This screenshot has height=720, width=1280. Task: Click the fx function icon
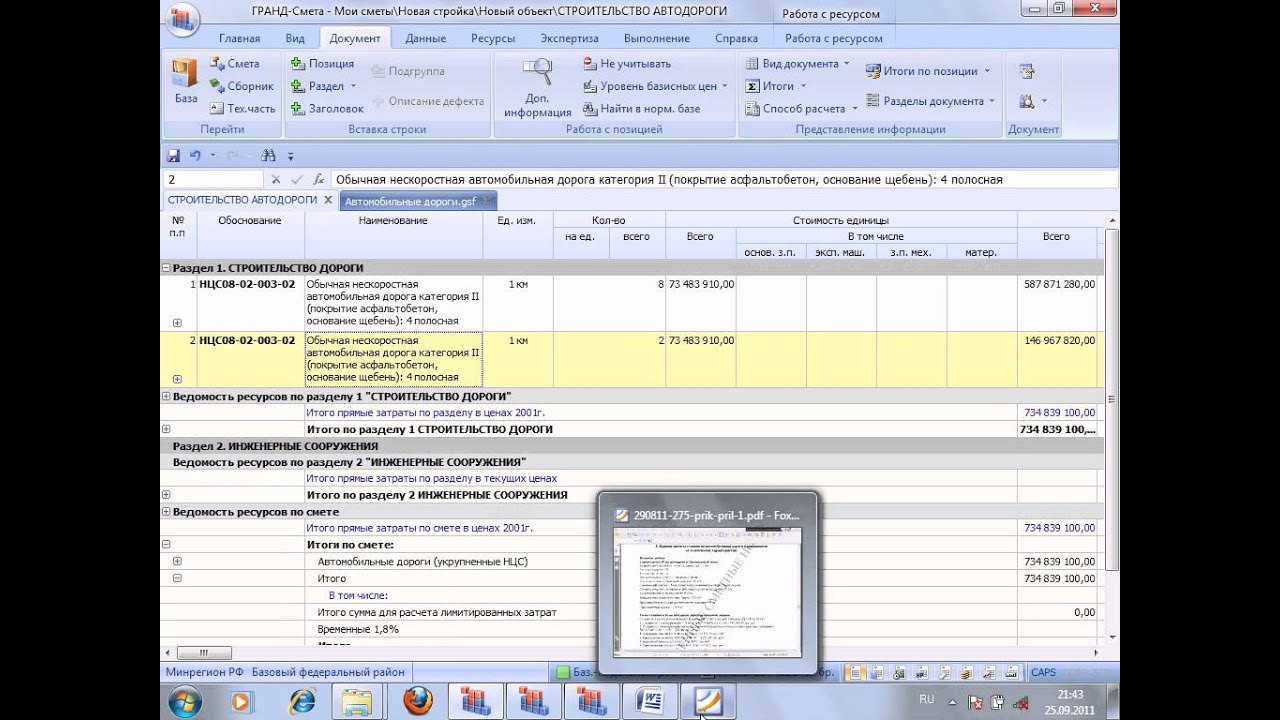click(318, 180)
